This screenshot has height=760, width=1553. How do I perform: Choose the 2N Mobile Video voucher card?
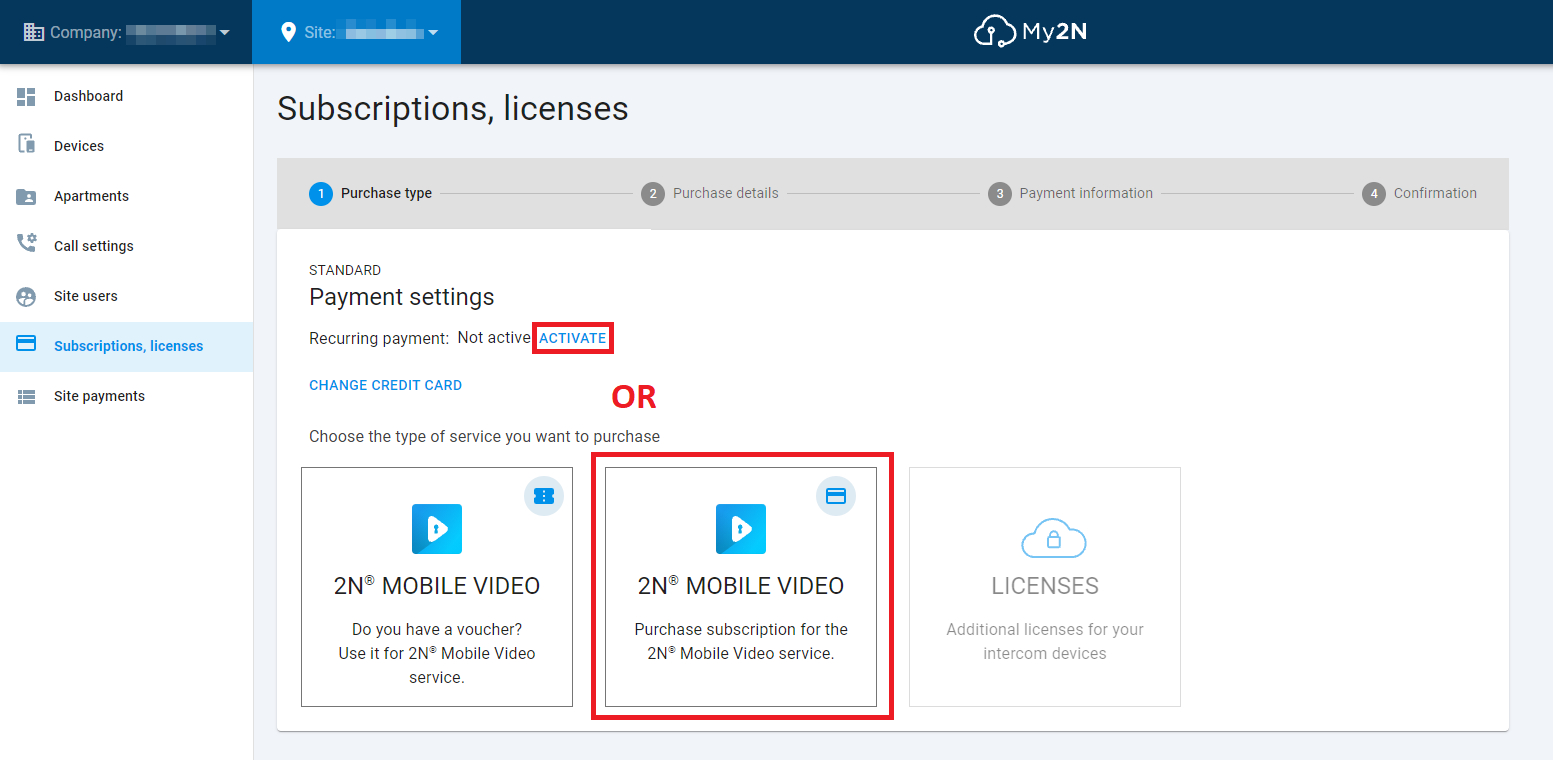click(x=437, y=587)
